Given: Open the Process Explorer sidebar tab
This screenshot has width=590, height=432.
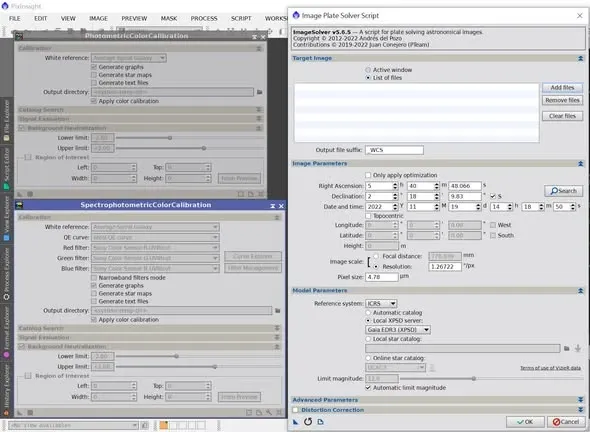Looking at the screenshot, I should tap(6, 274).
